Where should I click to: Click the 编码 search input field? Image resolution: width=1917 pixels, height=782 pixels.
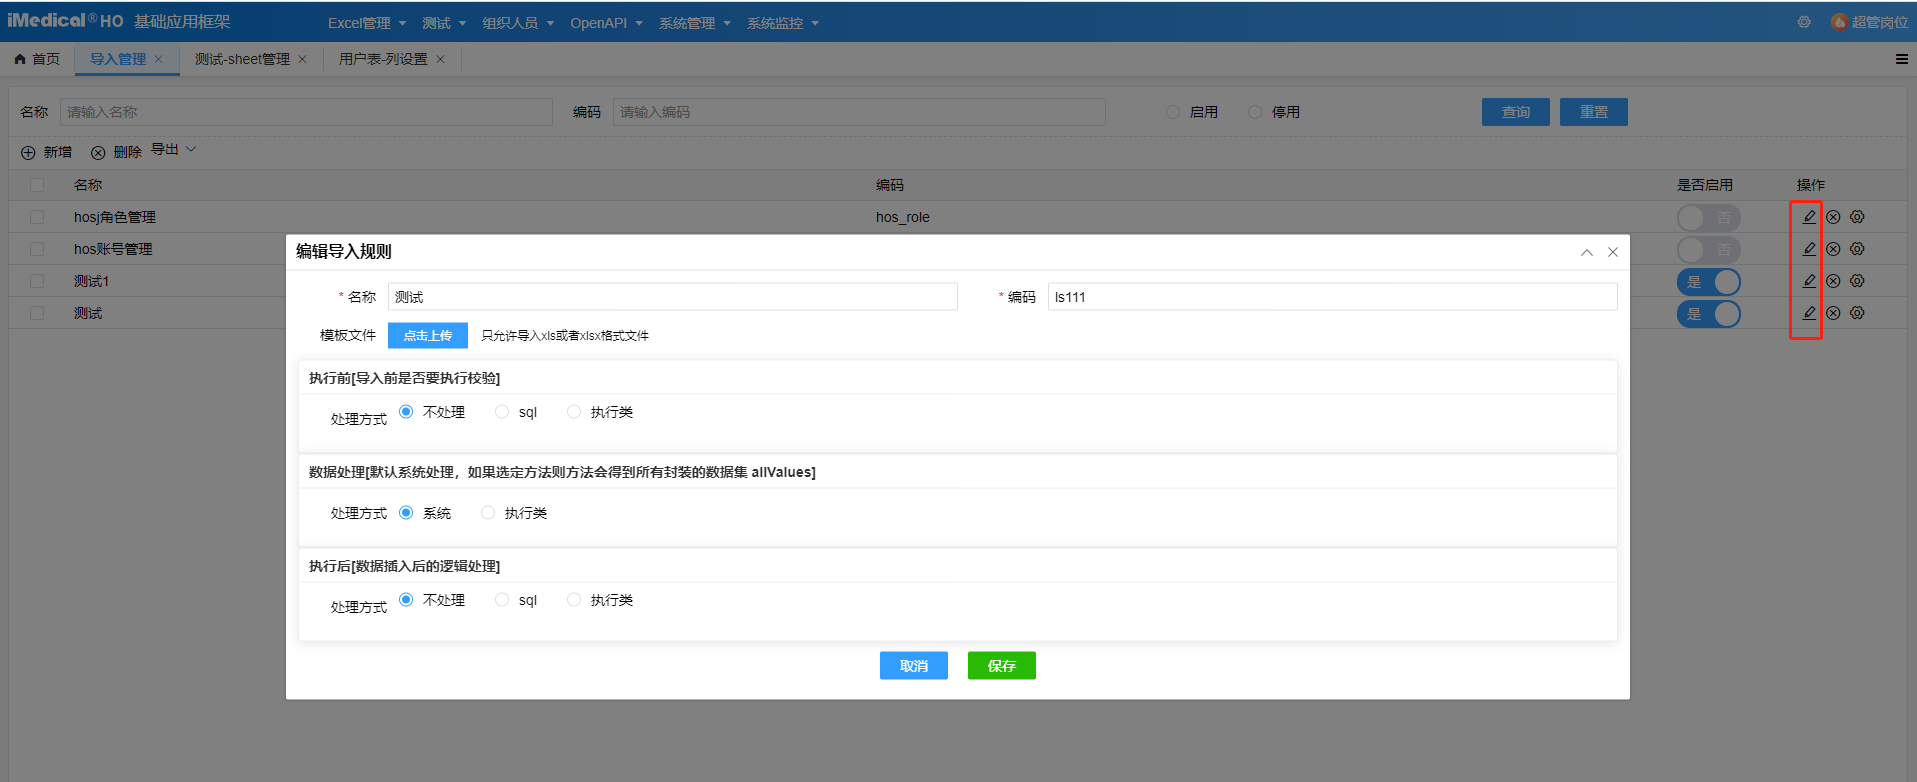click(x=859, y=112)
